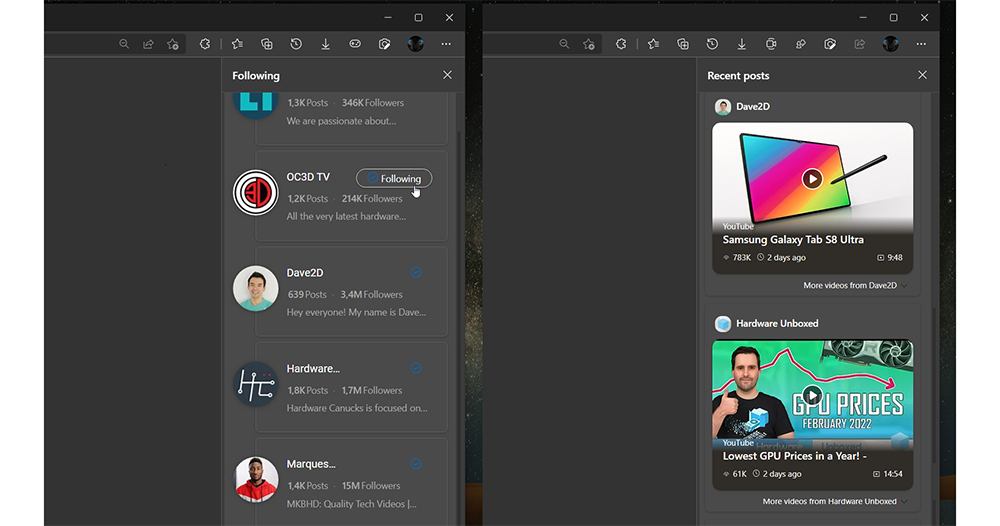This screenshot has height=526, width=1000.
Task: Unfollow OC3D TV via Following button
Action: [x=394, y=179]
